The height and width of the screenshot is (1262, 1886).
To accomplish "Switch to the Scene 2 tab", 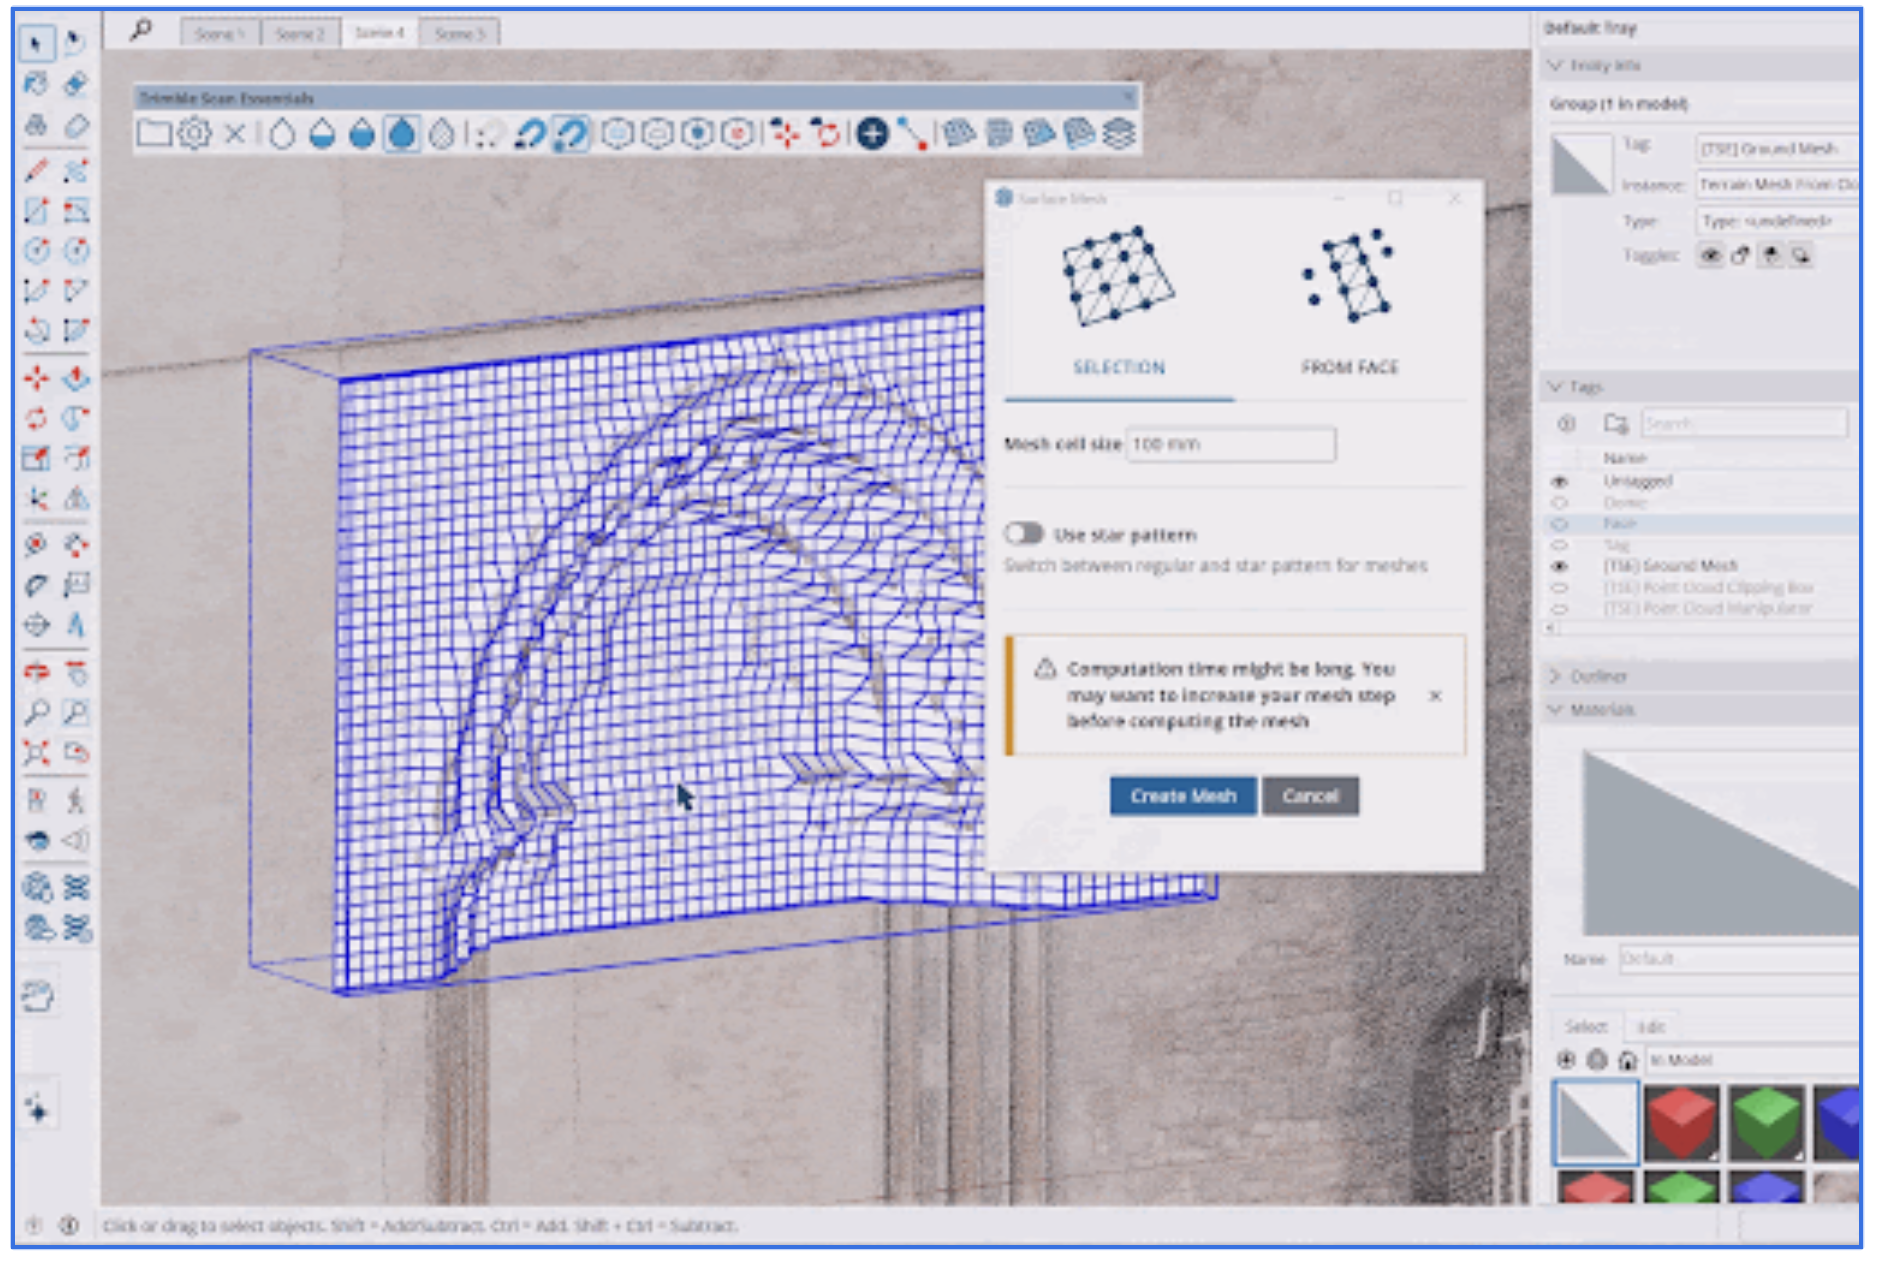I will 299,33.
